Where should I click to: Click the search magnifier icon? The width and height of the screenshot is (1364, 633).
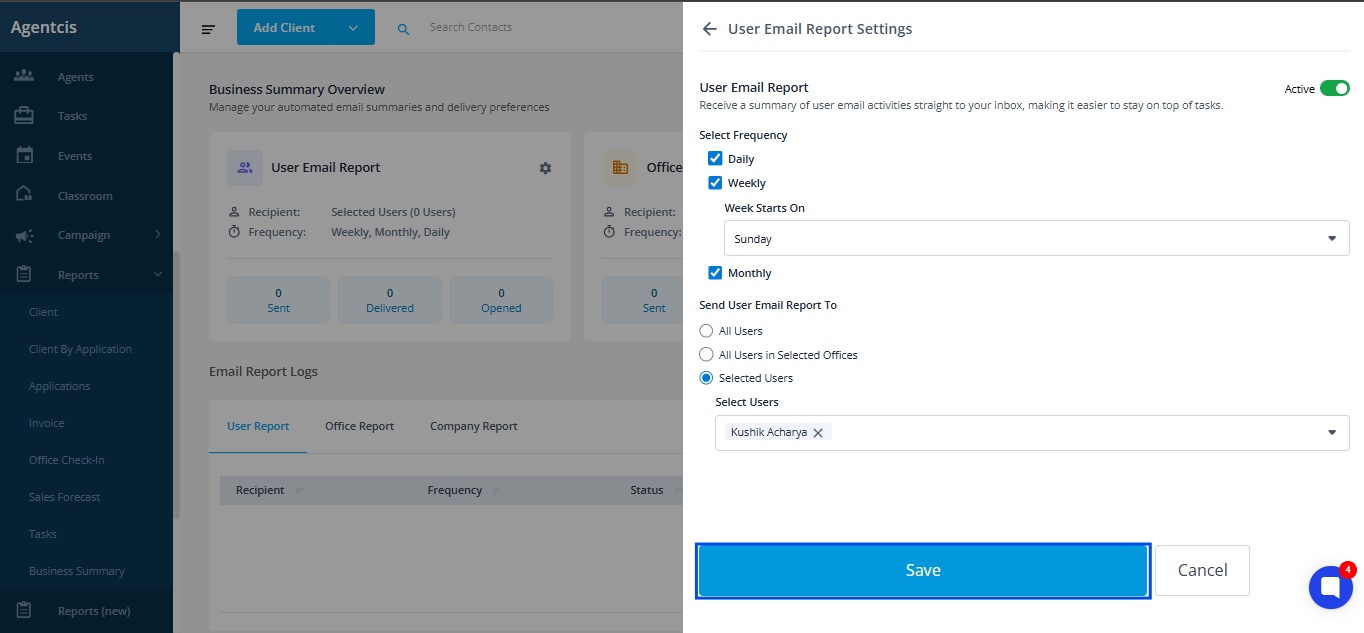click(404, 29)
